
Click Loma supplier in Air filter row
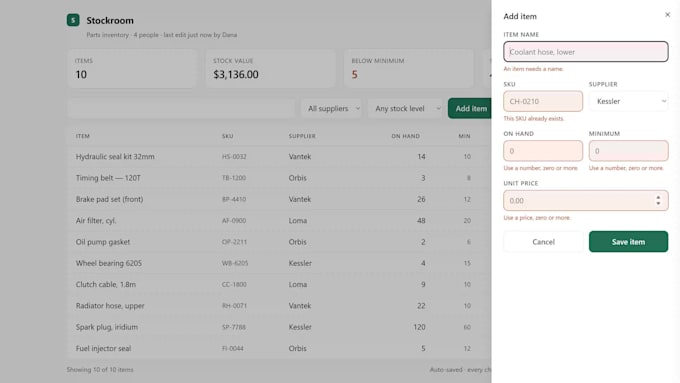coord(298,220)
